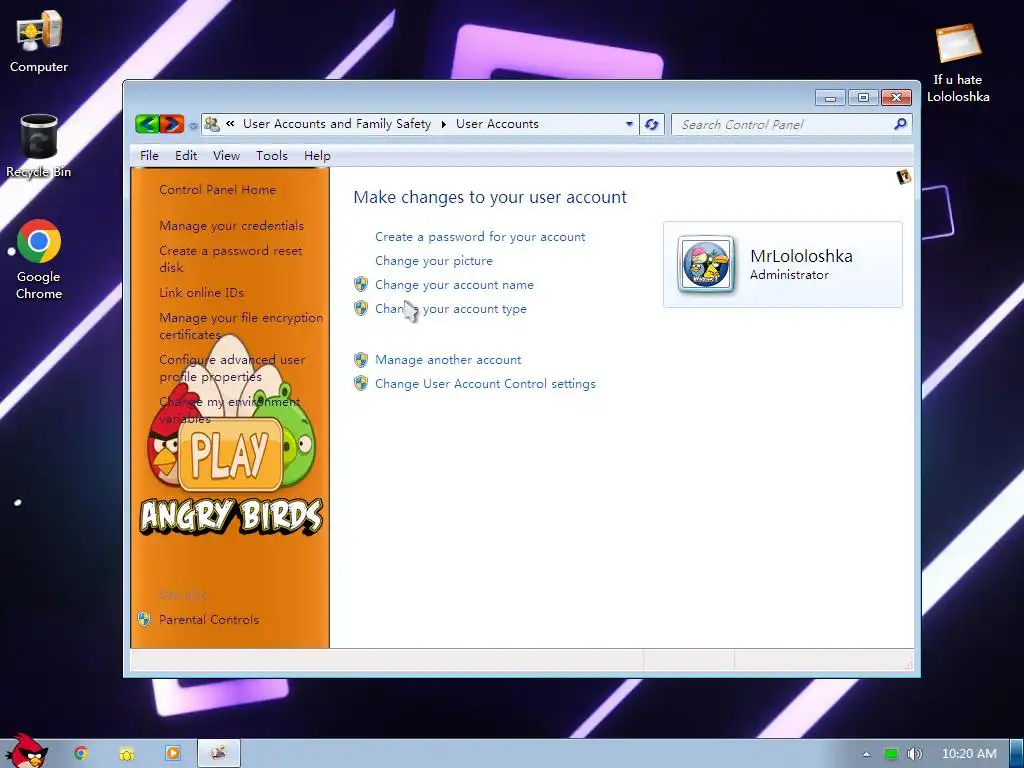Open Manage your credentials
Viewport: 1024px width, 768px height.
231,226
